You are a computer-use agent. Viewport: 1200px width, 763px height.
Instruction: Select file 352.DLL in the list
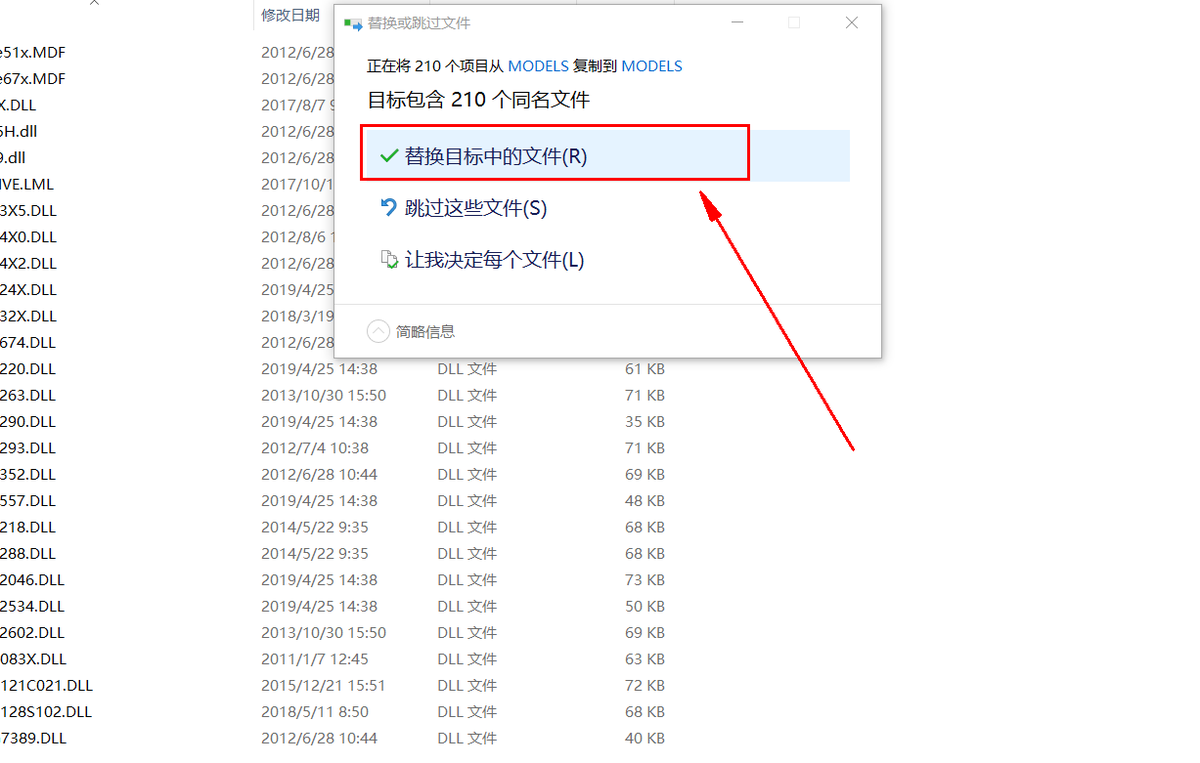click(28, 474)
